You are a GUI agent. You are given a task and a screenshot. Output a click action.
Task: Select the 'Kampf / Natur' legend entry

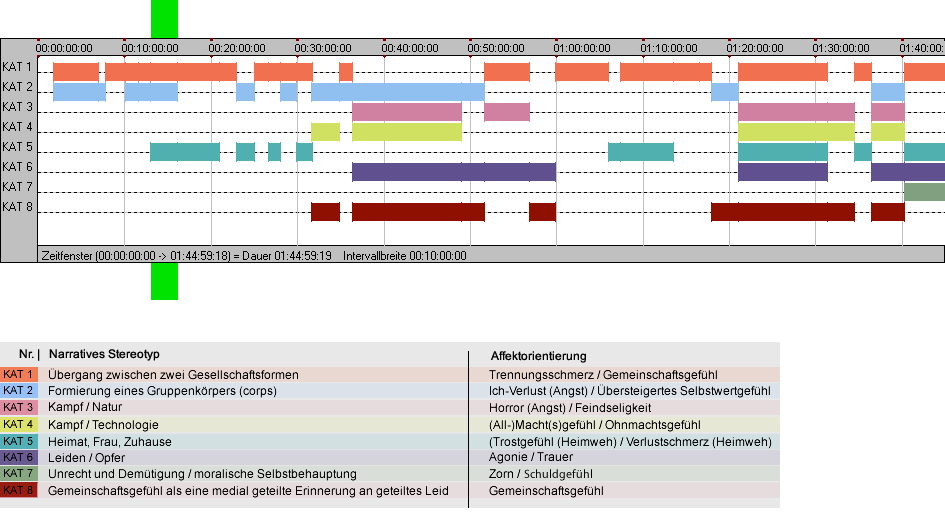(x=85, y=407)
